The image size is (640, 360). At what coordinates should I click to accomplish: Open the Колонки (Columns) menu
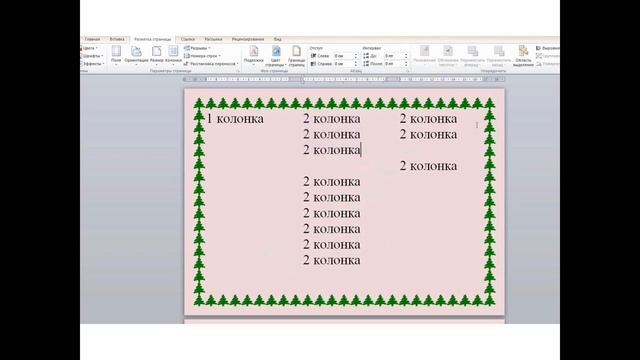coord(173,55)
